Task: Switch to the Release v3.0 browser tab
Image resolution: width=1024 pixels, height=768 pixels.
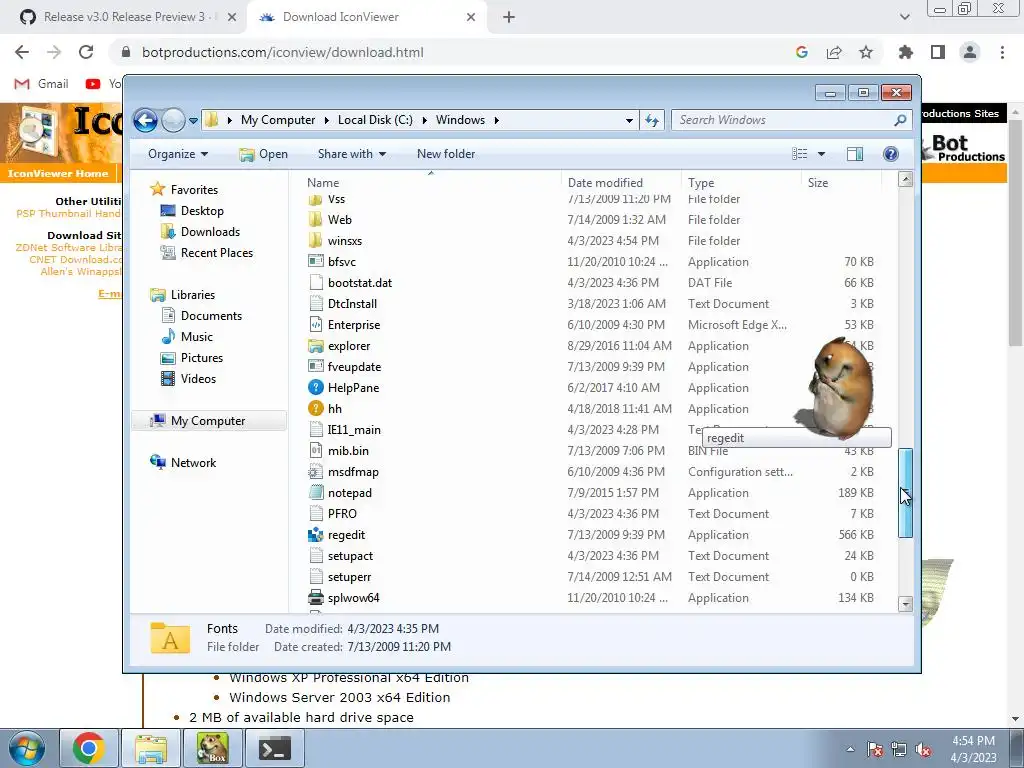Action: [124, 17]
